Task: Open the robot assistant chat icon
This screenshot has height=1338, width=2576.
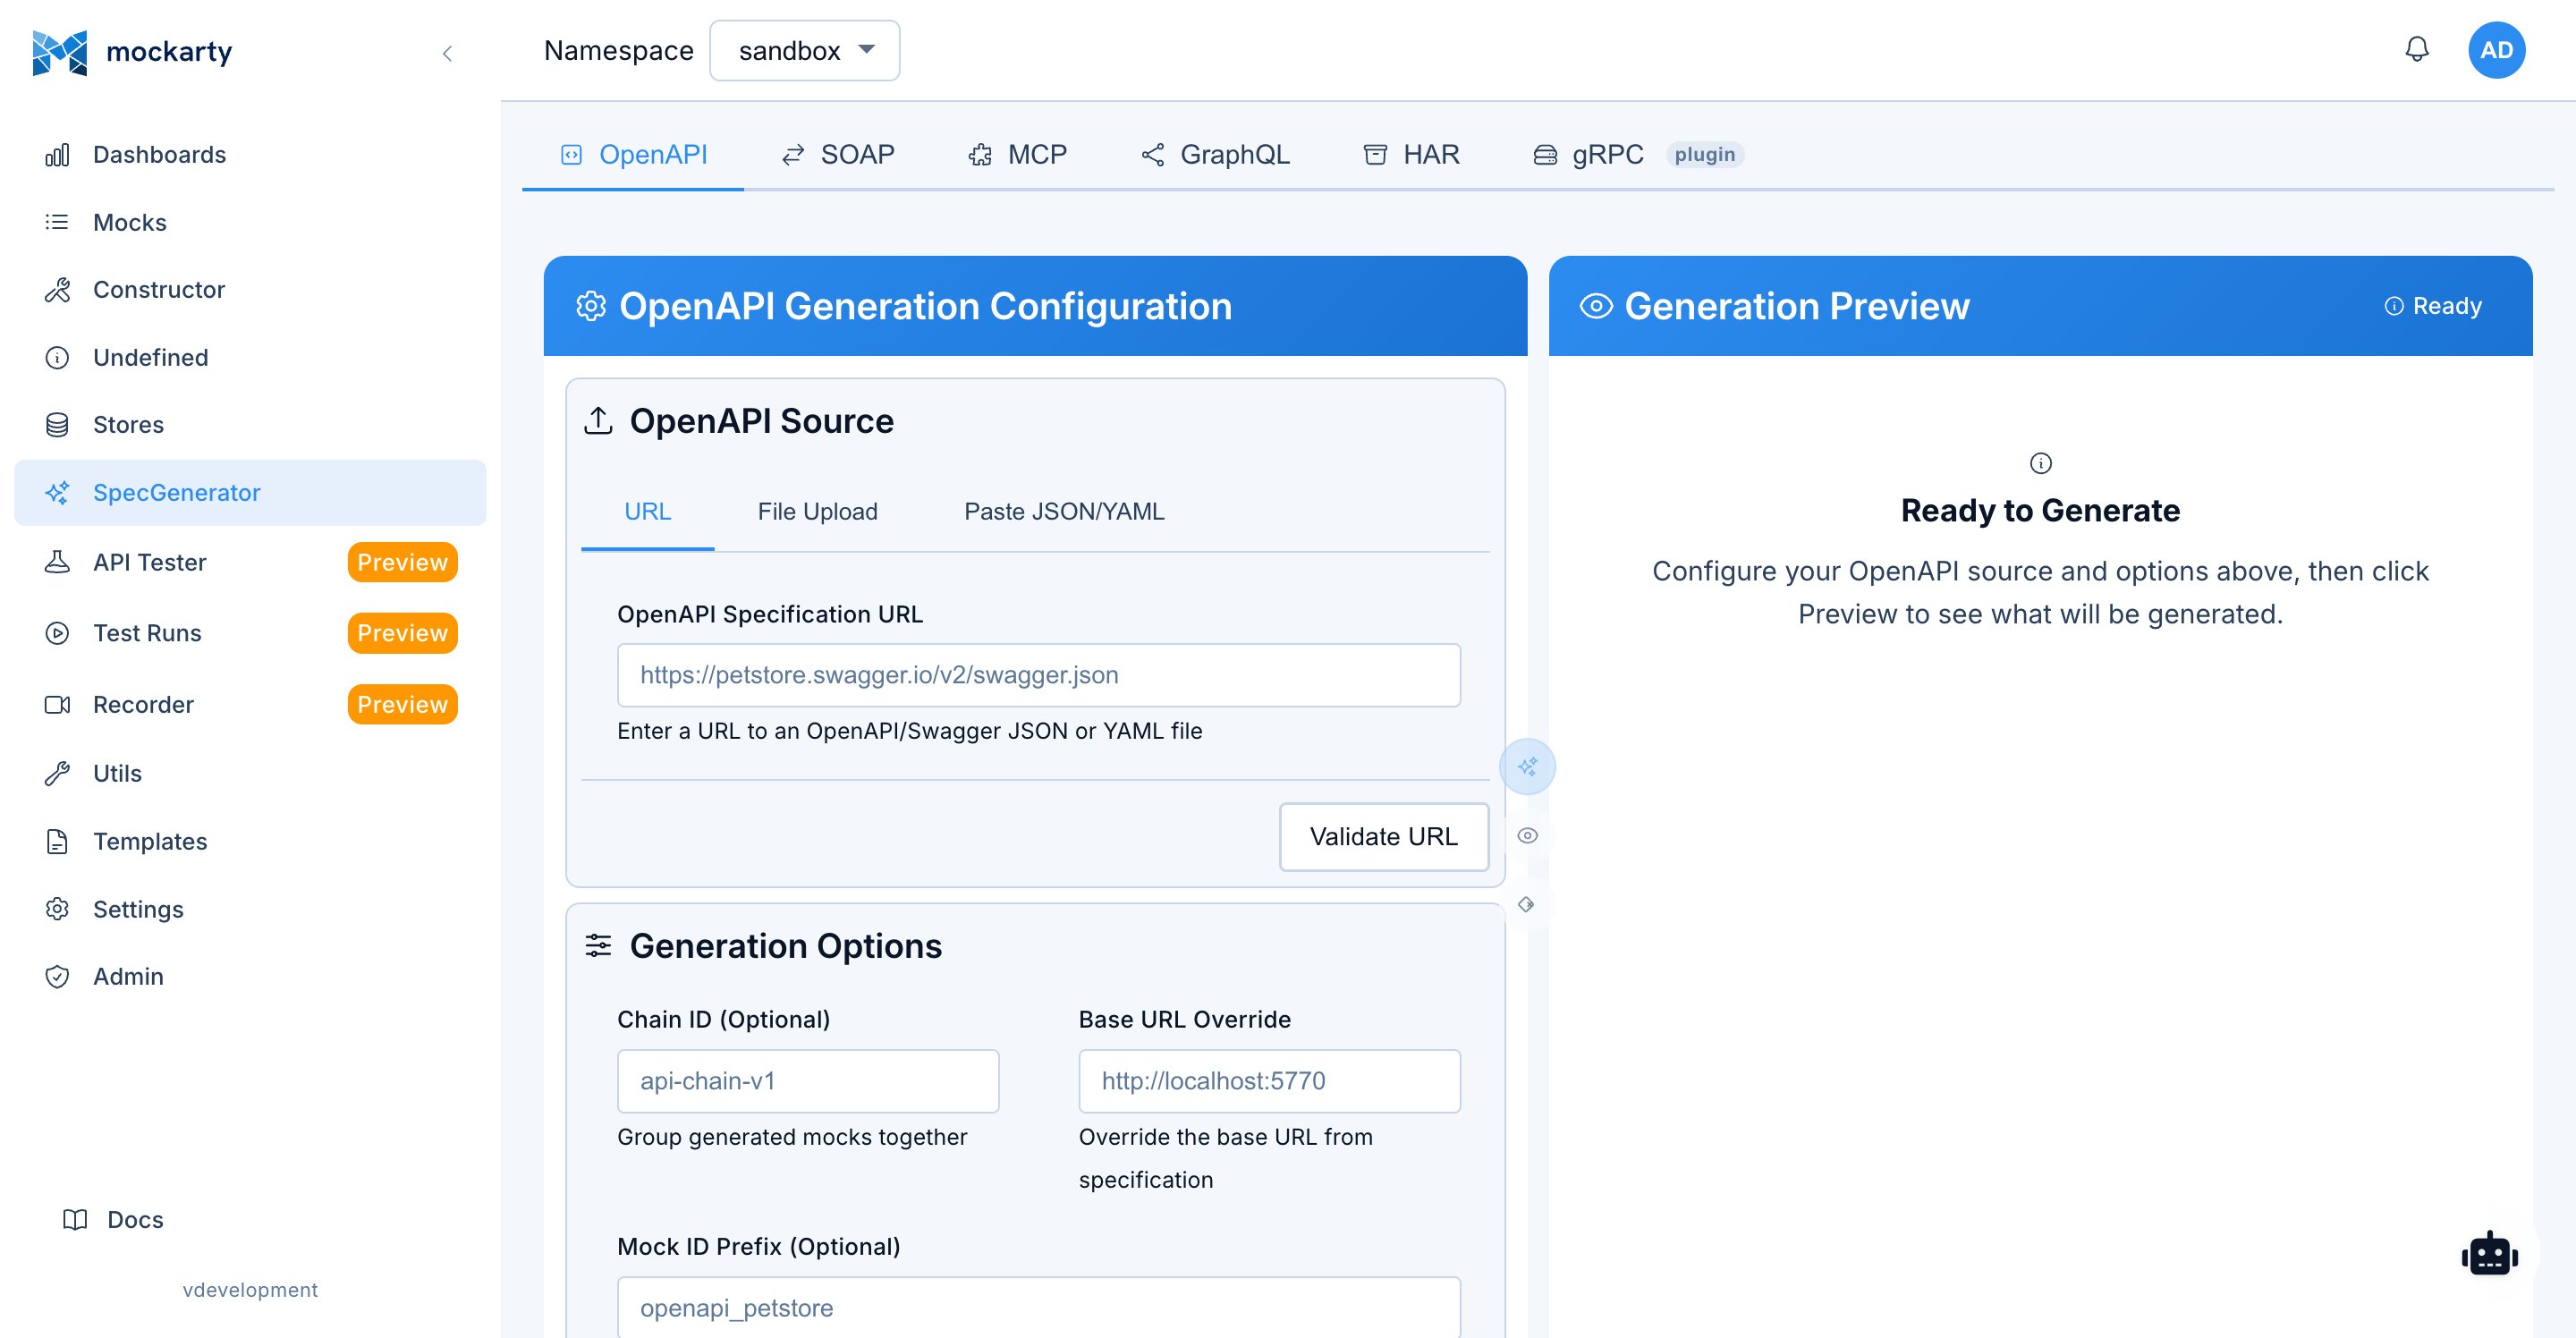Action: tap(2489, 1254)
